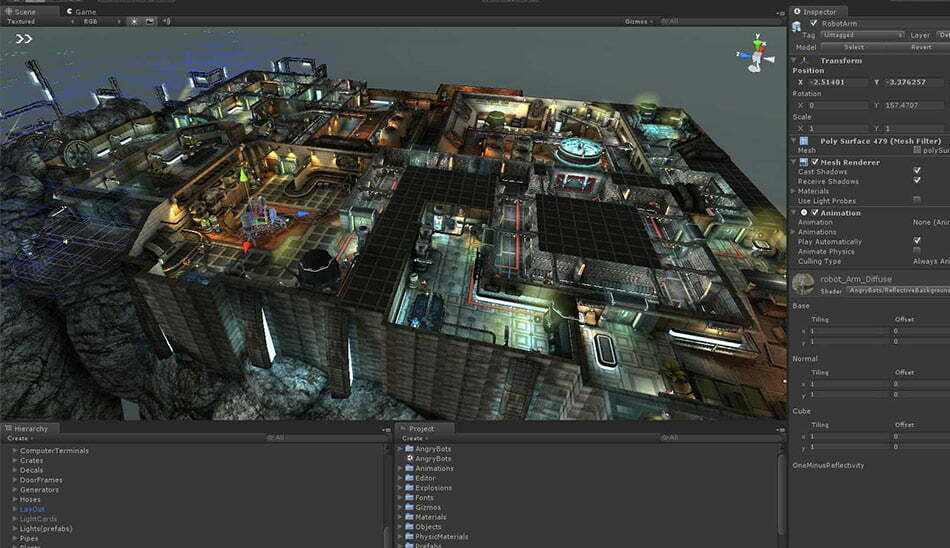
Task: Click the Model Select button
Action: pyautogui.click(x=854, y=47)
